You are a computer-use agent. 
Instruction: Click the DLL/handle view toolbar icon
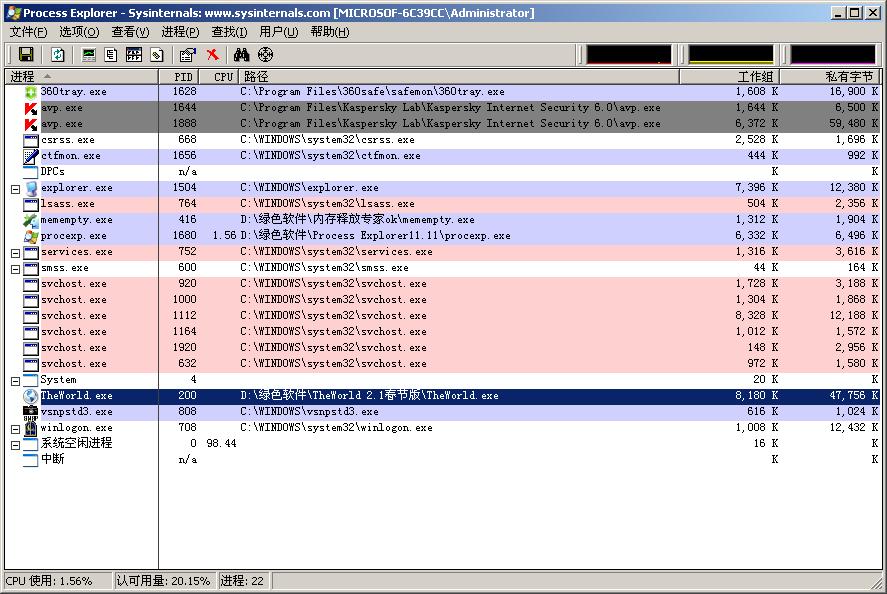157,54
